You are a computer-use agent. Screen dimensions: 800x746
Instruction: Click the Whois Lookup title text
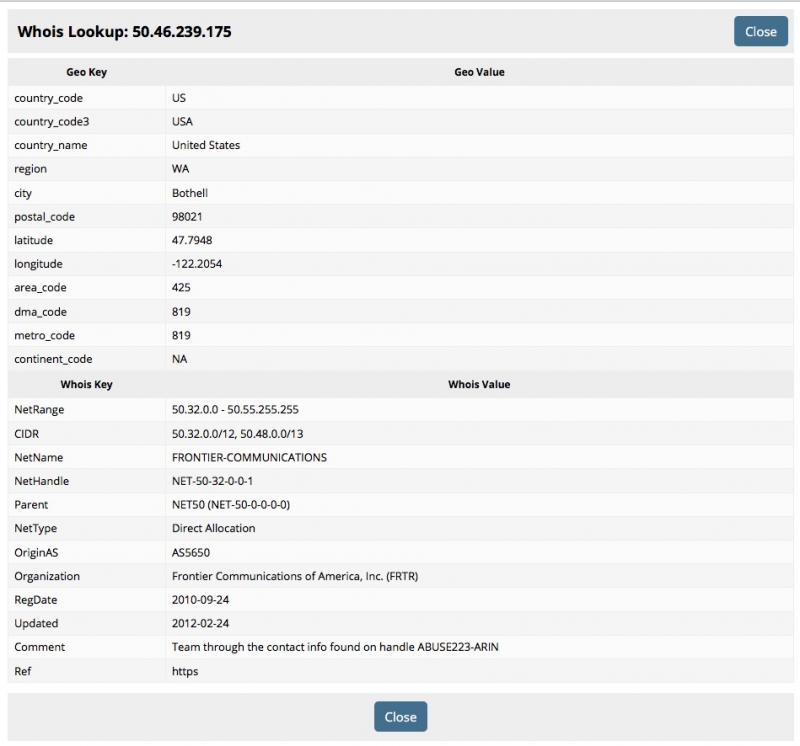(125, 32)
